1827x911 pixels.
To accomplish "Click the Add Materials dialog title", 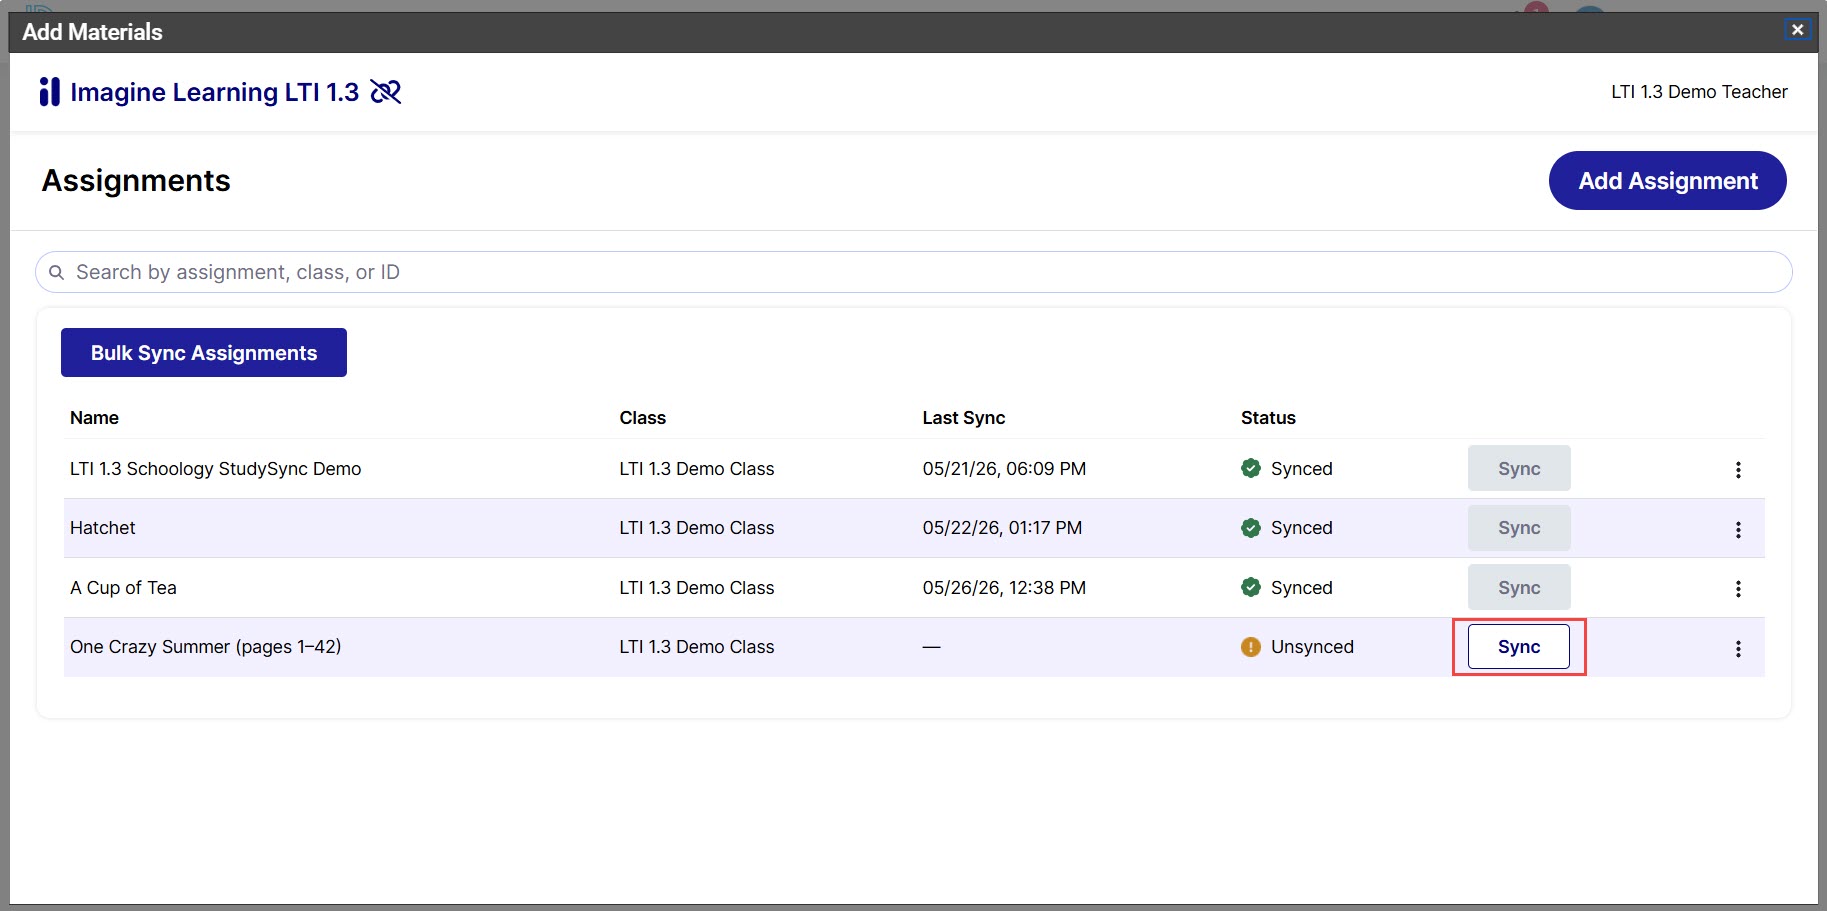I will [92, 32].
